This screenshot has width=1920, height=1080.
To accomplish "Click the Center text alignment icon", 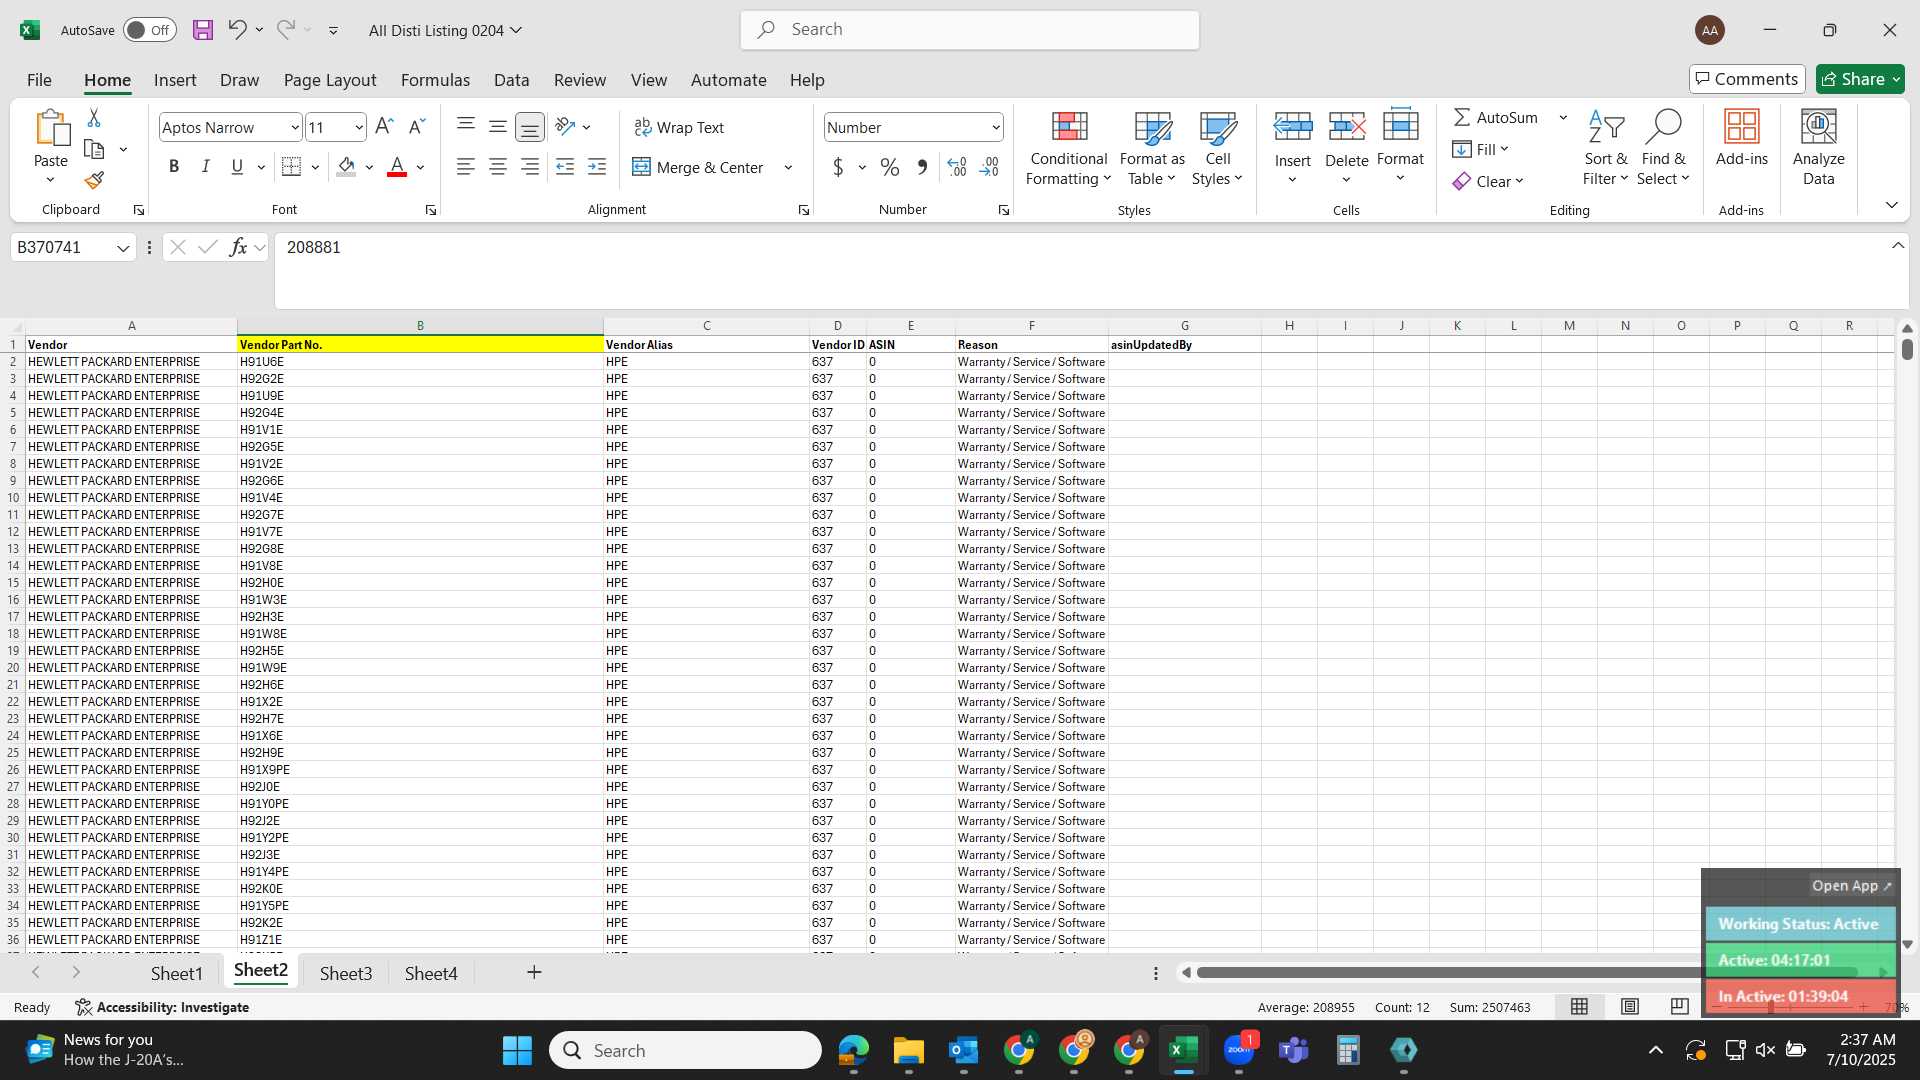I will click(x=497, y=167).
